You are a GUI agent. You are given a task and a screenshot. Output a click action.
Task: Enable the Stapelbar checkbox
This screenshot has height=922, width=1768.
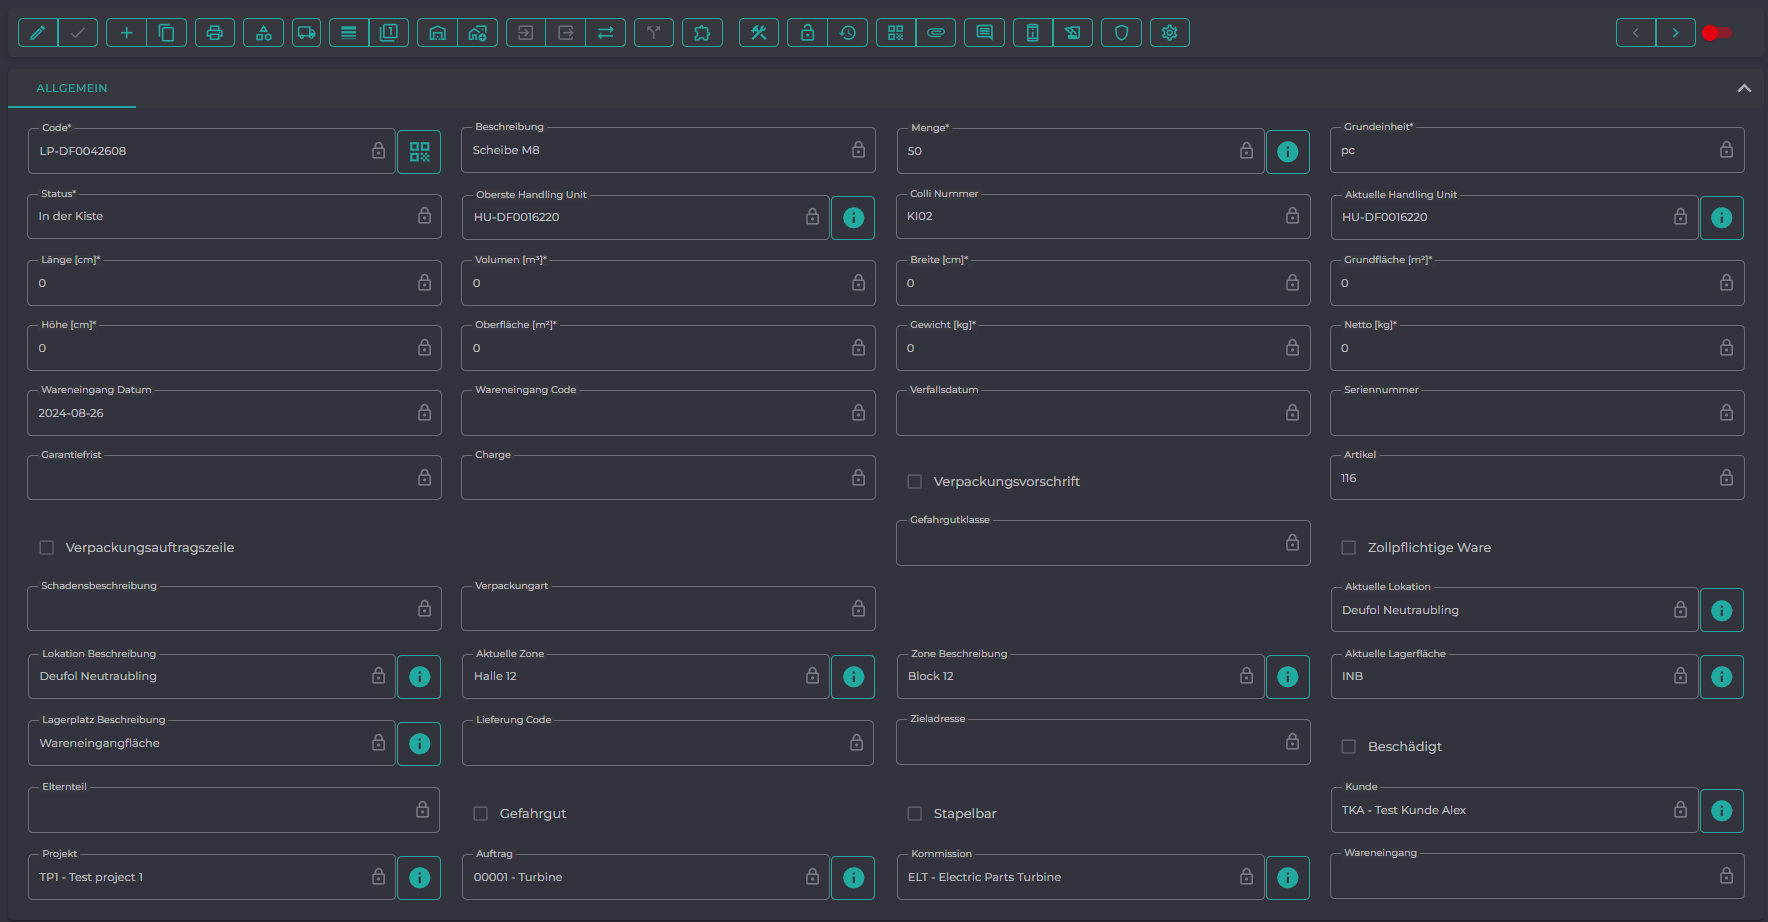point(914,814)
